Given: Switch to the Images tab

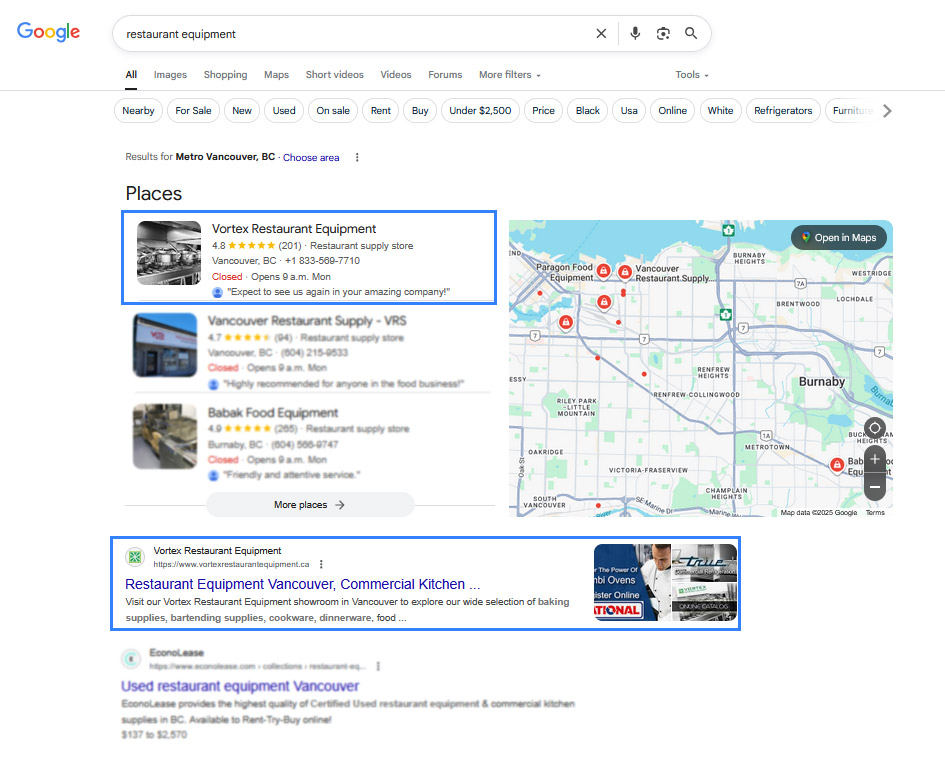Looking at the screenshot, I should click(170, 75).
